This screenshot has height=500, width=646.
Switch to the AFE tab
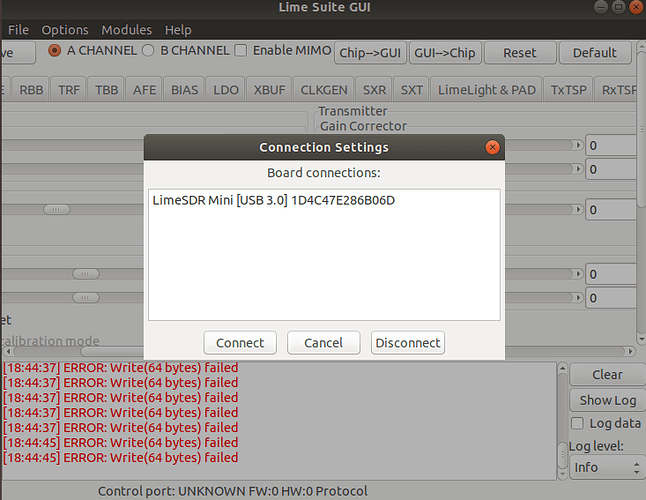tap(144, 89)
